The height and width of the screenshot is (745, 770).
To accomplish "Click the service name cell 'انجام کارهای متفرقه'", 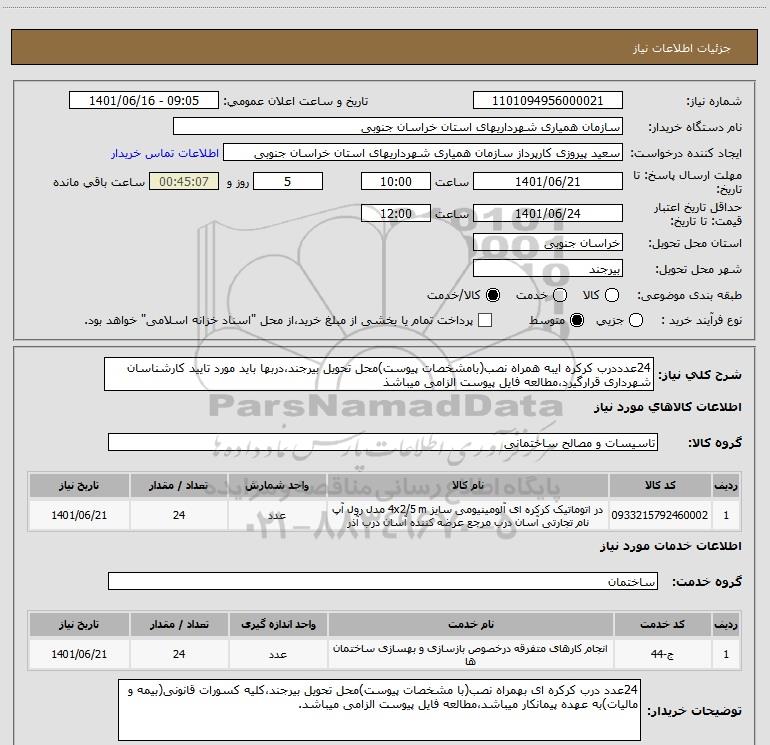I will [470, 654].
